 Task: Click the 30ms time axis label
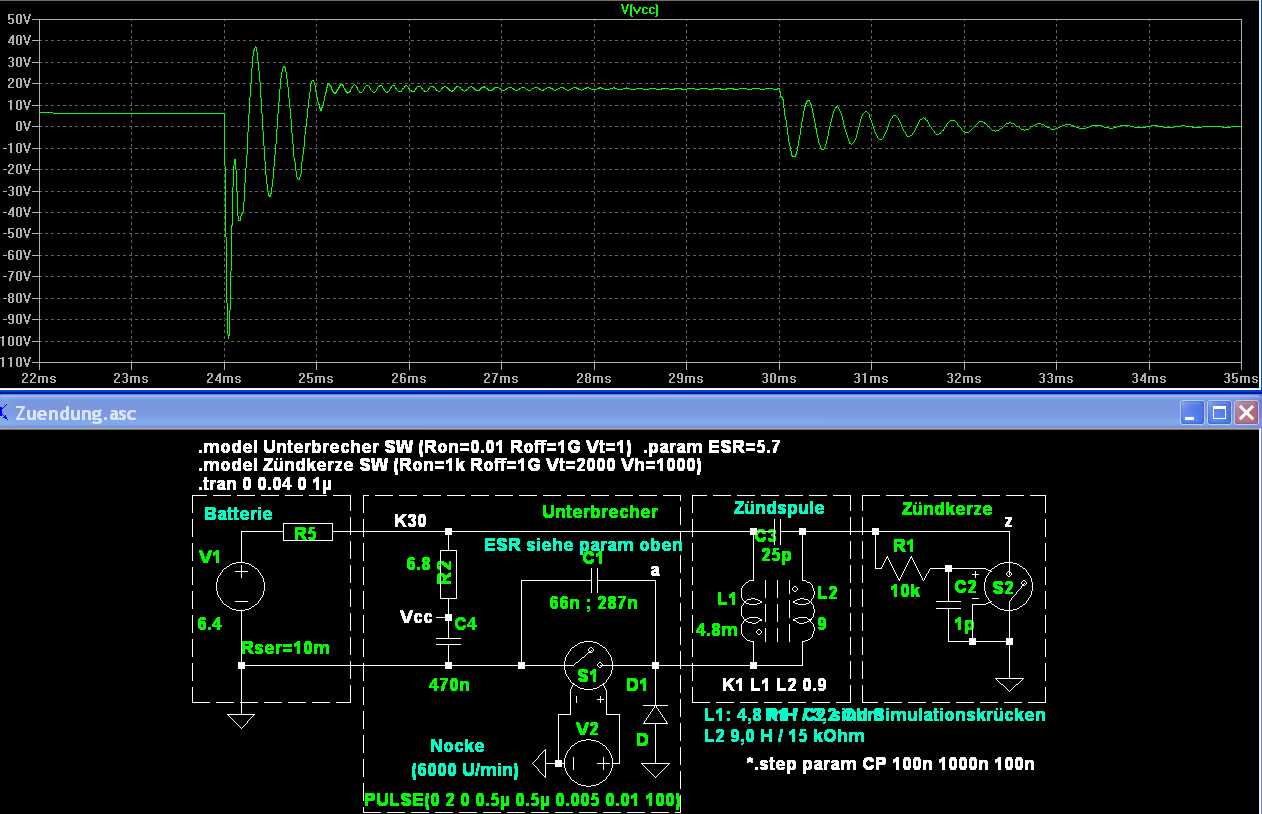click(778, 378)
